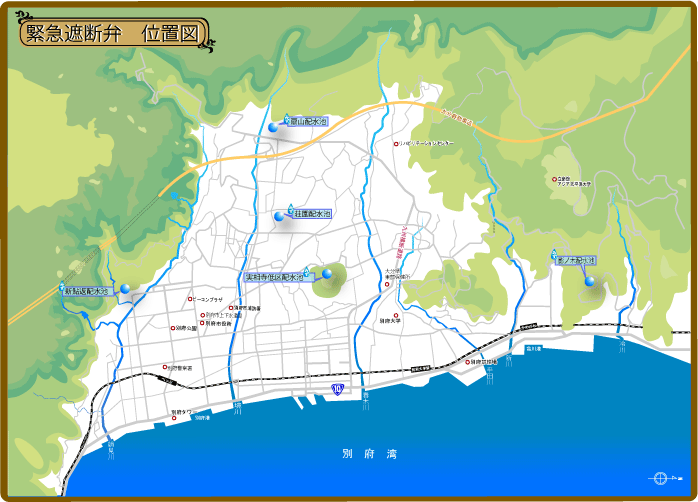Click the red marker for 立命館アジア太平洋大学
The image size is (698, 502).
click(x=556, y=180)
